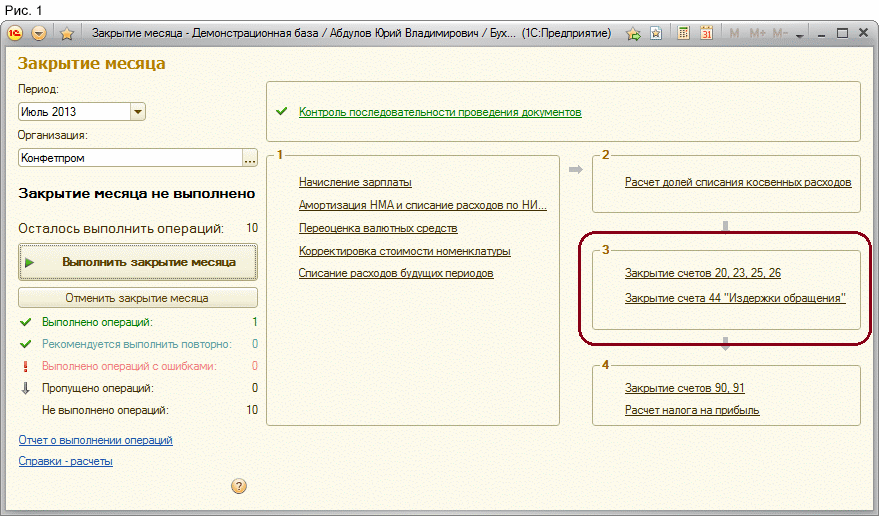Image resolution: width=879 pixels, height=516 pixels.
Task: Click Закрытие месяца не выполнено status text
Action: tap(137, 194)
